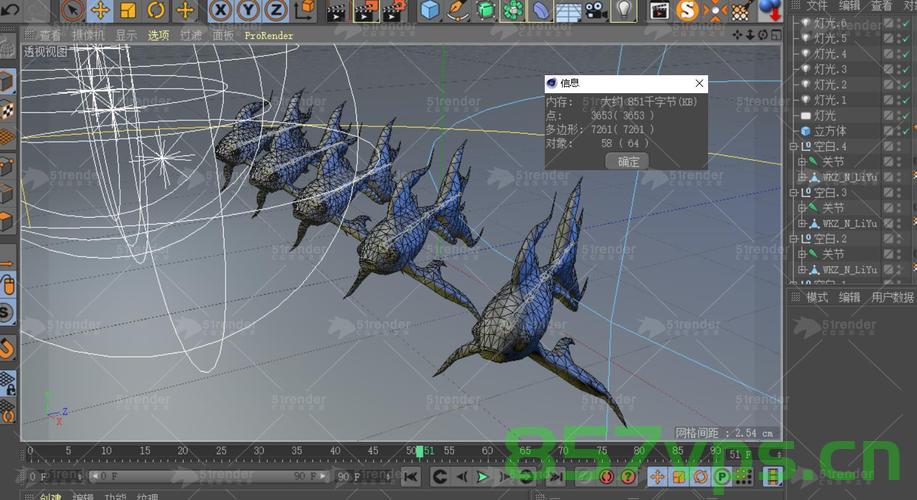917x500 pixels.
Task: Toggle green checkmark for 灯光.5
Action: tap(905, 38)
